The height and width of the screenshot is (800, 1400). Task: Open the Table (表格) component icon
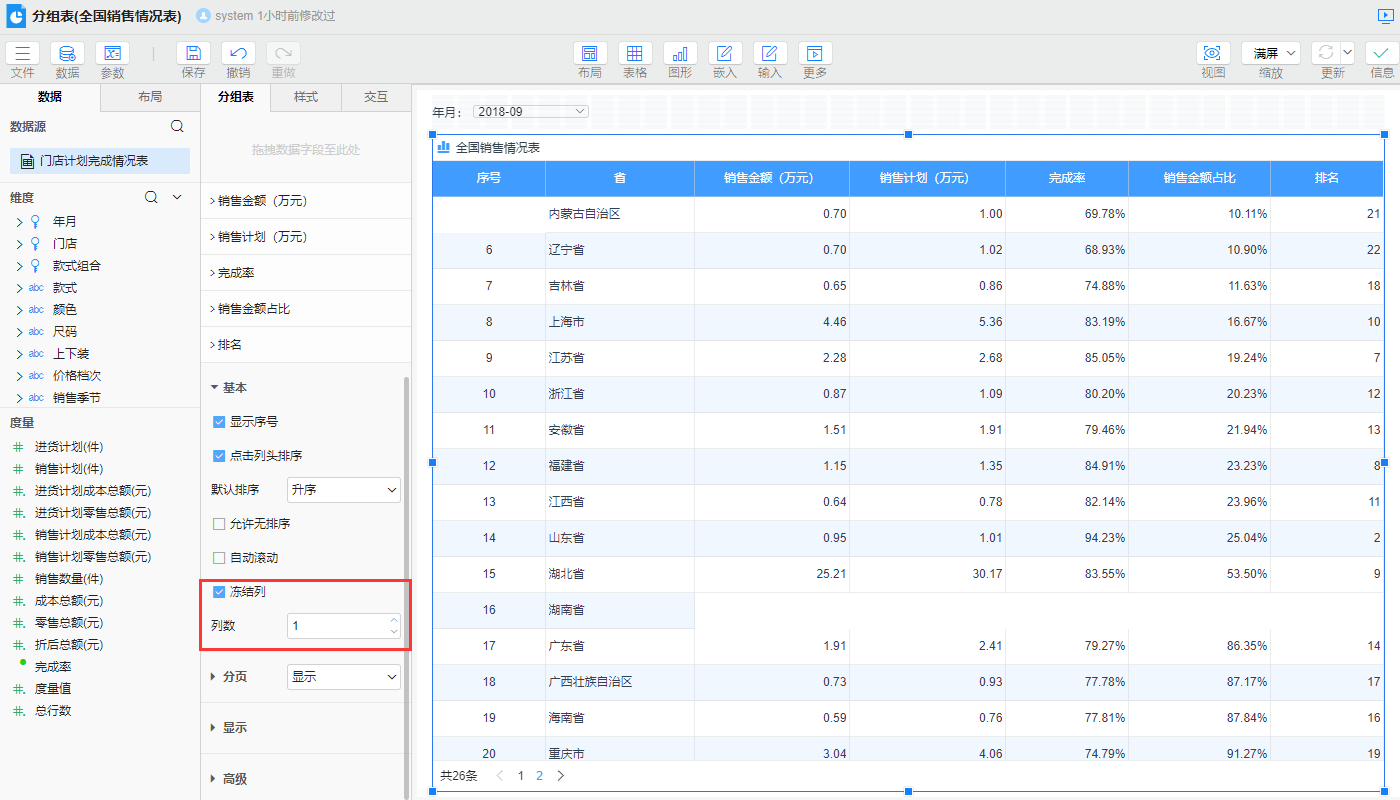pos(635,54)
